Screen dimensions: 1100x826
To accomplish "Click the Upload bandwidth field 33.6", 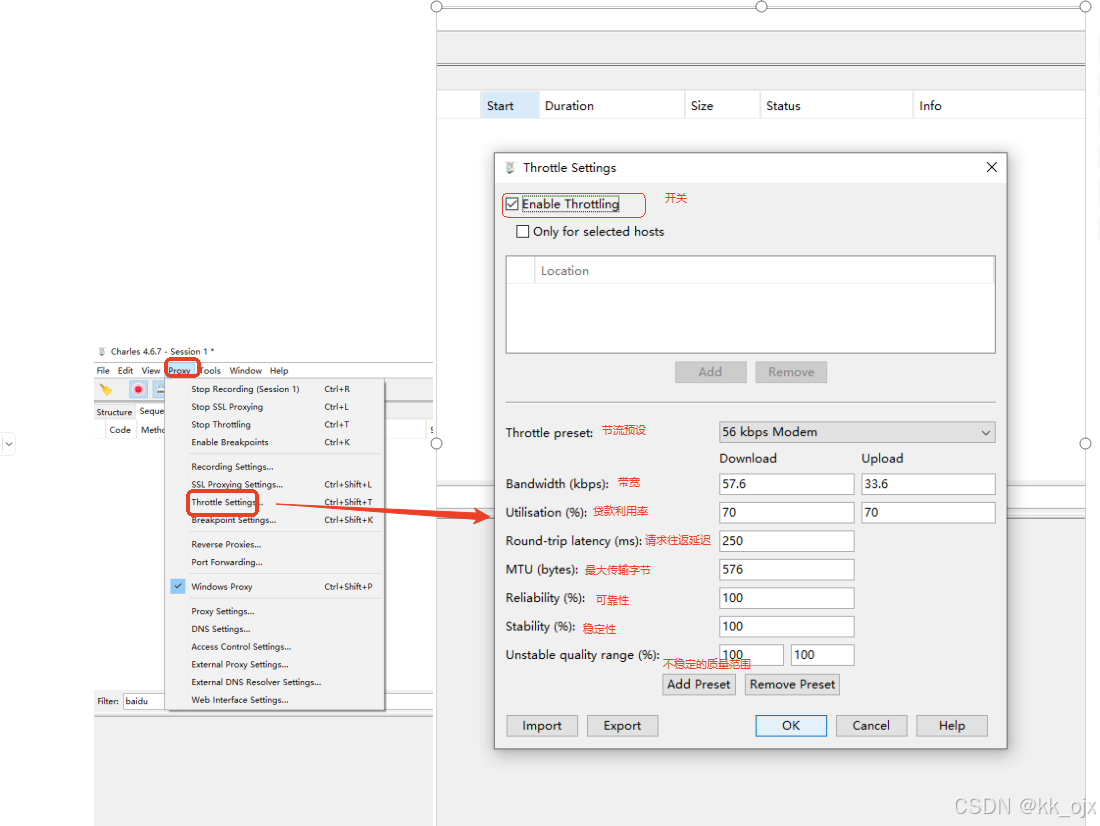I will click(928, 484).
